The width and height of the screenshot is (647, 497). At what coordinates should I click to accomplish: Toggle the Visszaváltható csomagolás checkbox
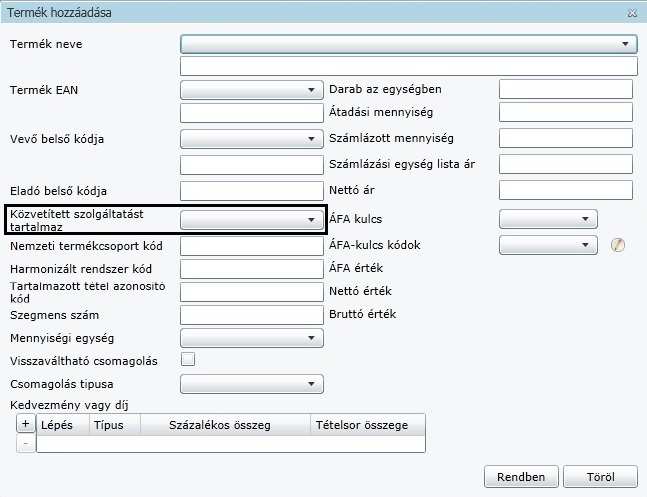pos(188,359)
